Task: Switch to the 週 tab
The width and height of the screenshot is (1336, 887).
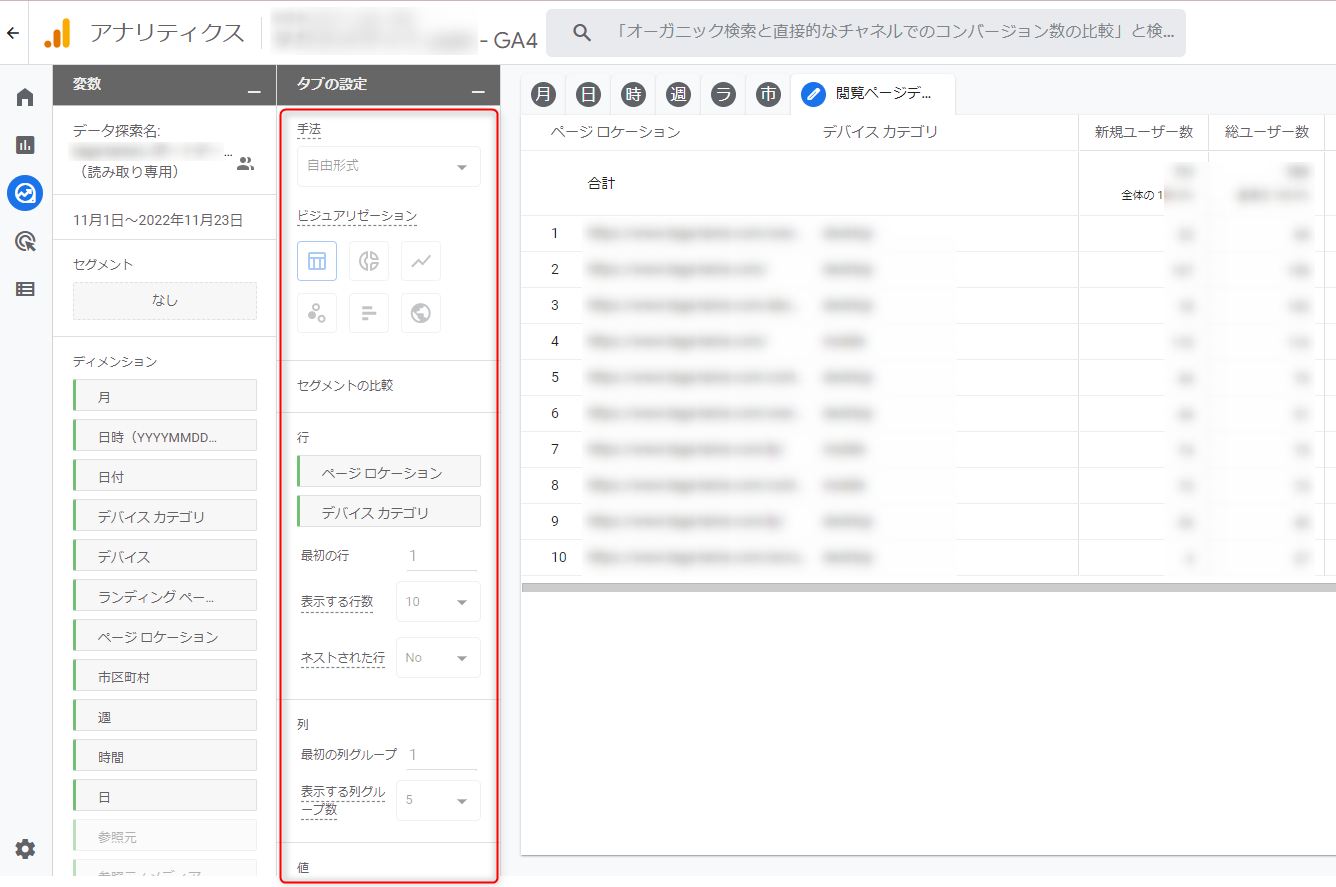Action: (678, 94)
